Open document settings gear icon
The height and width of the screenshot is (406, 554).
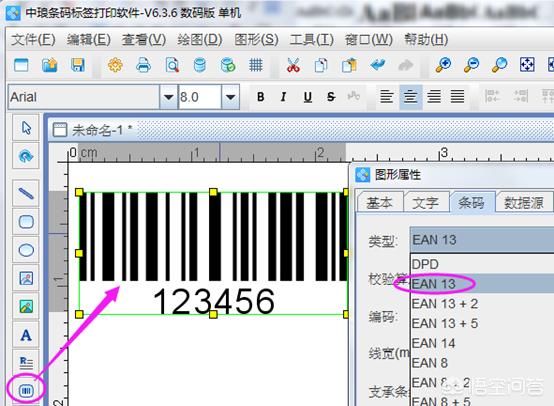[115, 65]
